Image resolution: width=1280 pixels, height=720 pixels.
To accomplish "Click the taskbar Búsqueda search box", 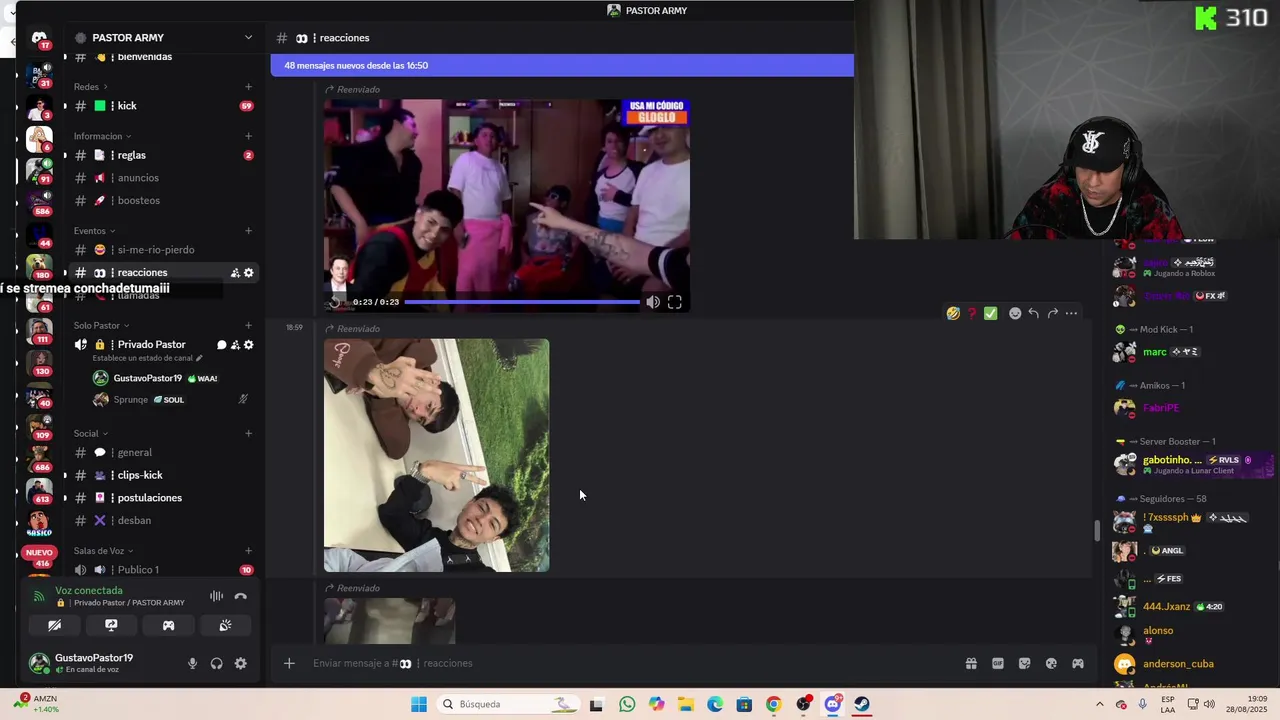I will tap(510, 704).
